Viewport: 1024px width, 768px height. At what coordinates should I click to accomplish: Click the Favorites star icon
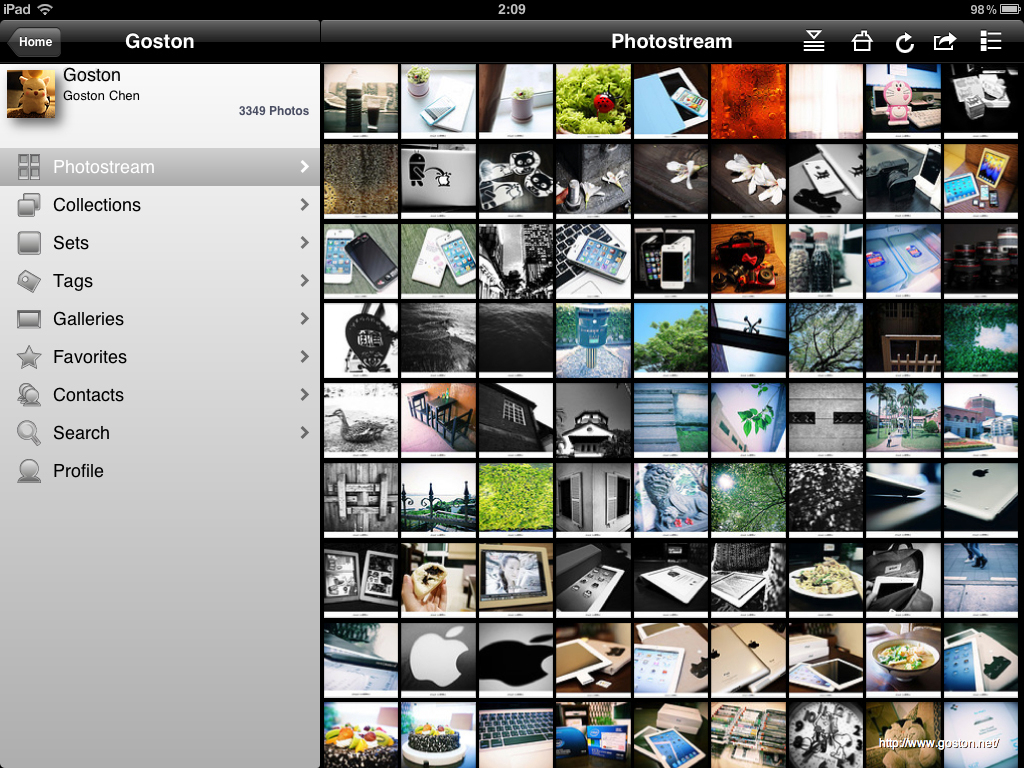(29, 357)
